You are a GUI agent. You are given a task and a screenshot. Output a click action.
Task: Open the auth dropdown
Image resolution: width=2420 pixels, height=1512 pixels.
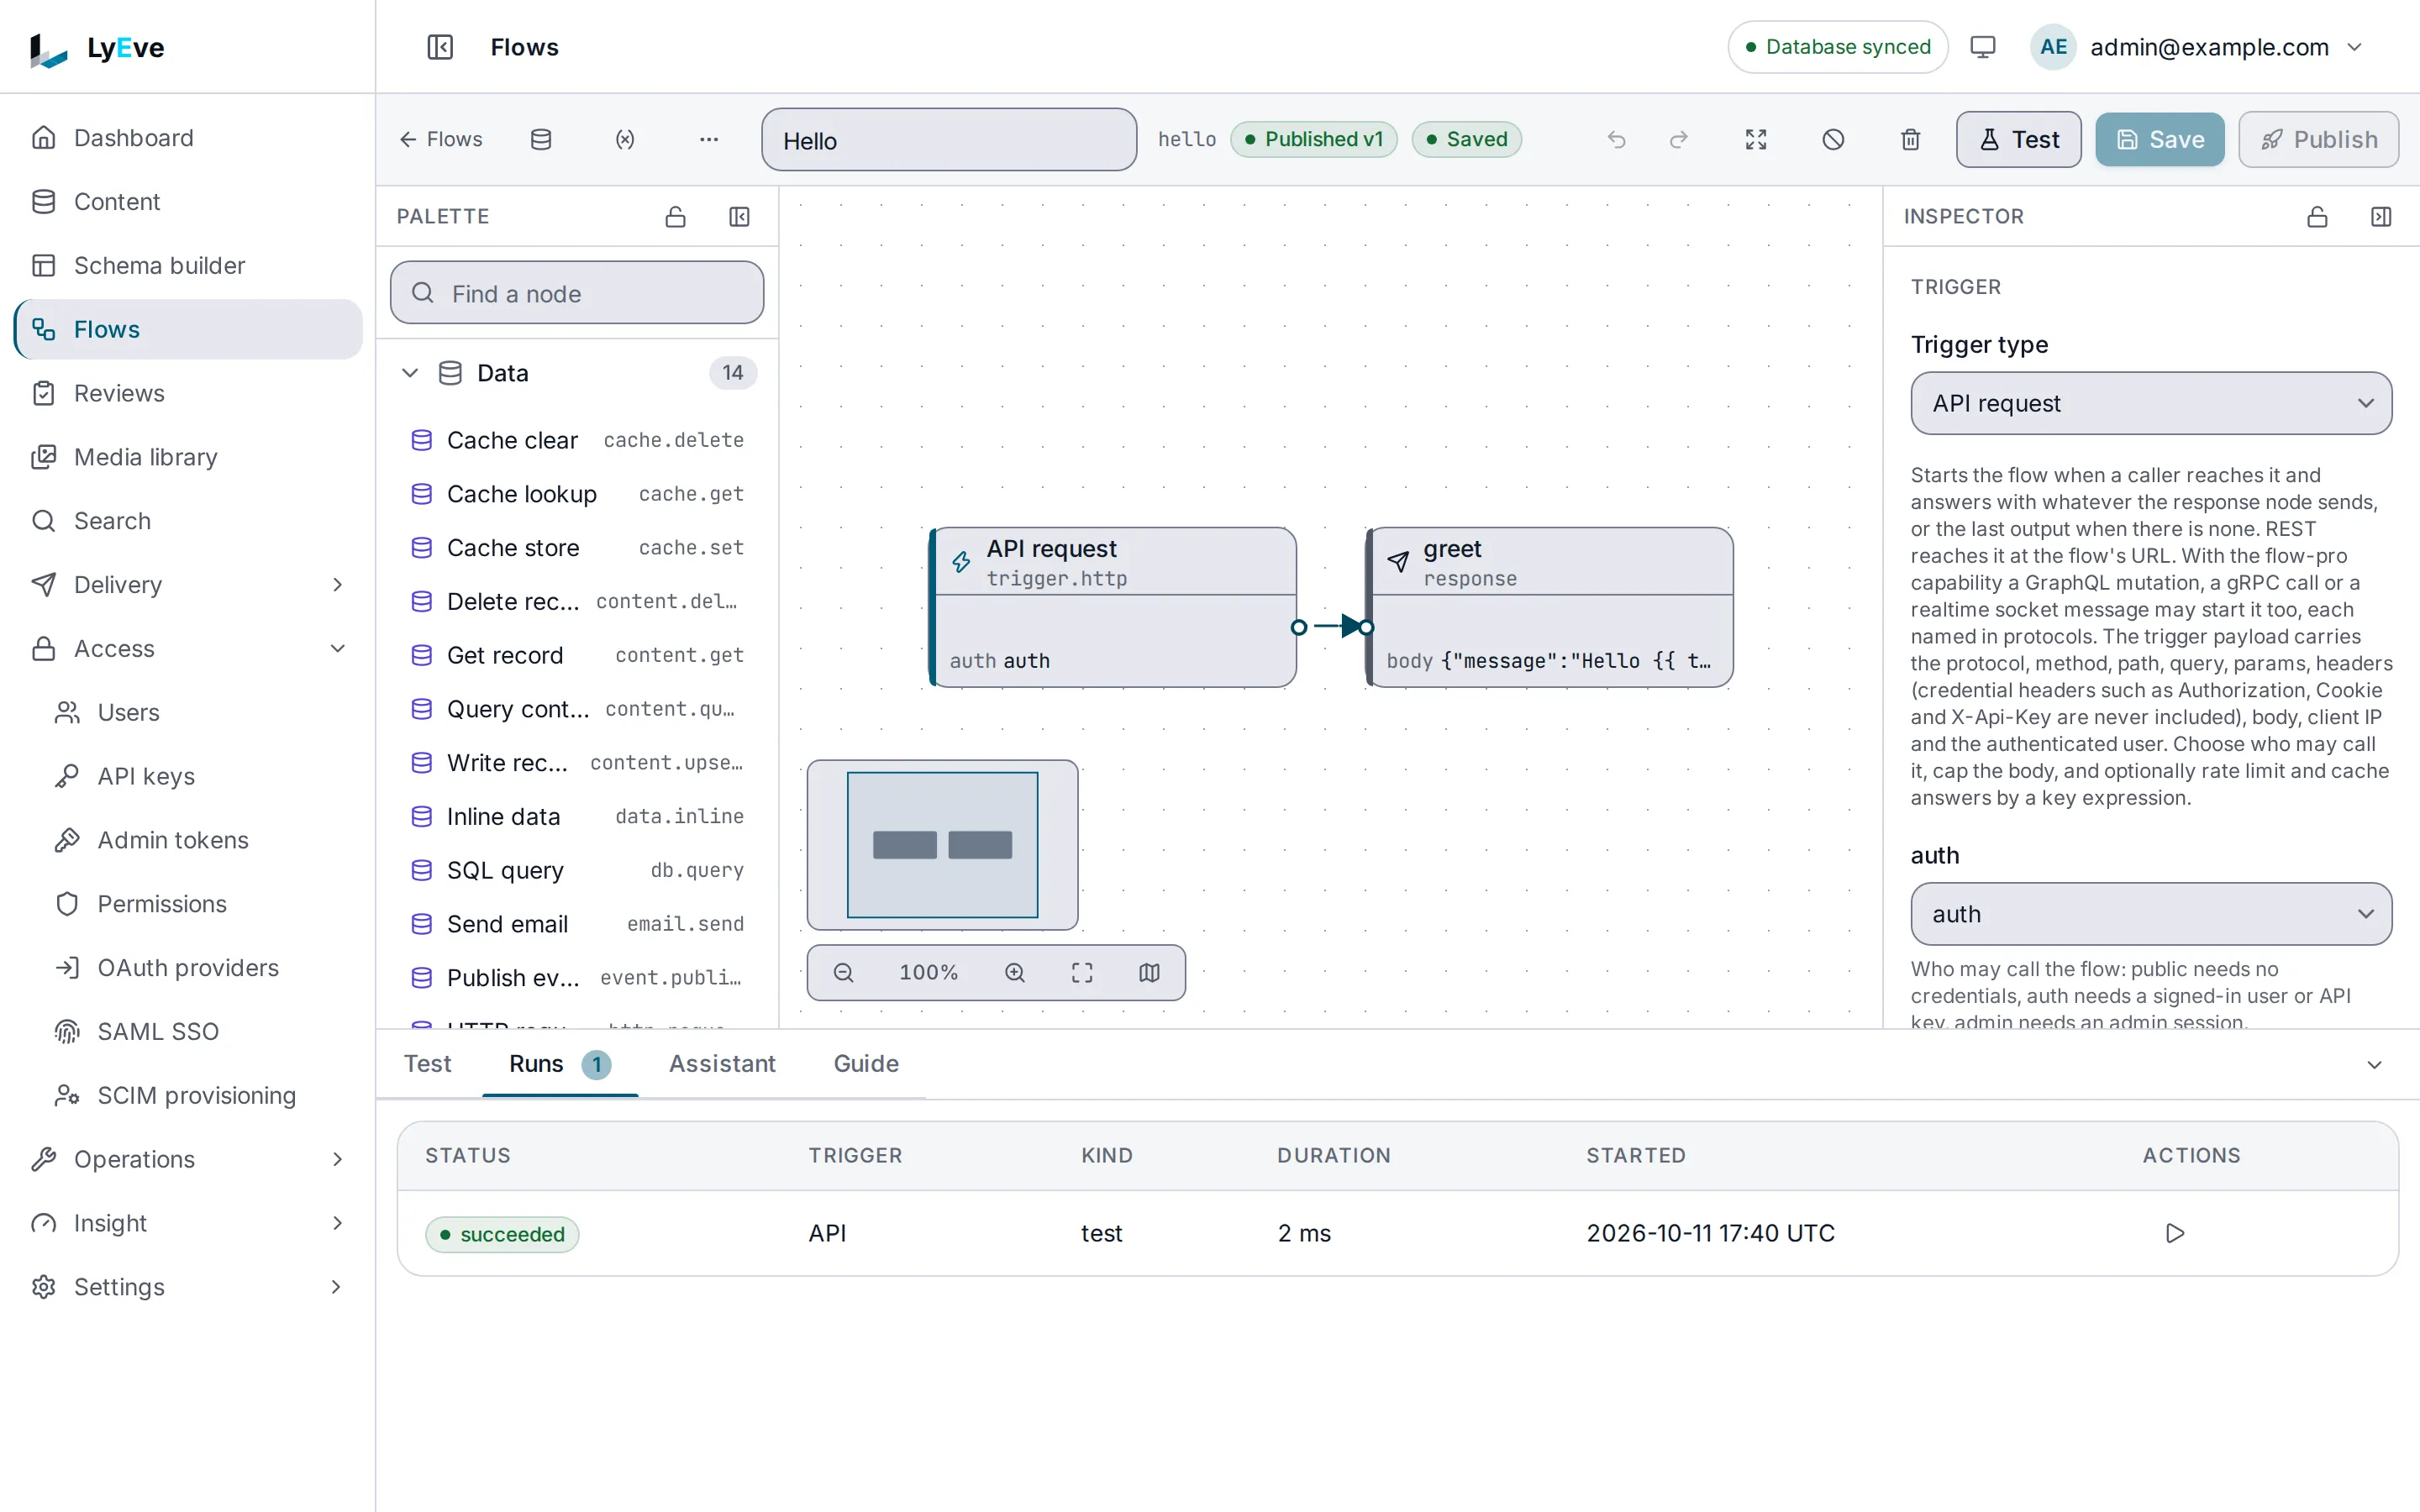[x=2151, y=914]
